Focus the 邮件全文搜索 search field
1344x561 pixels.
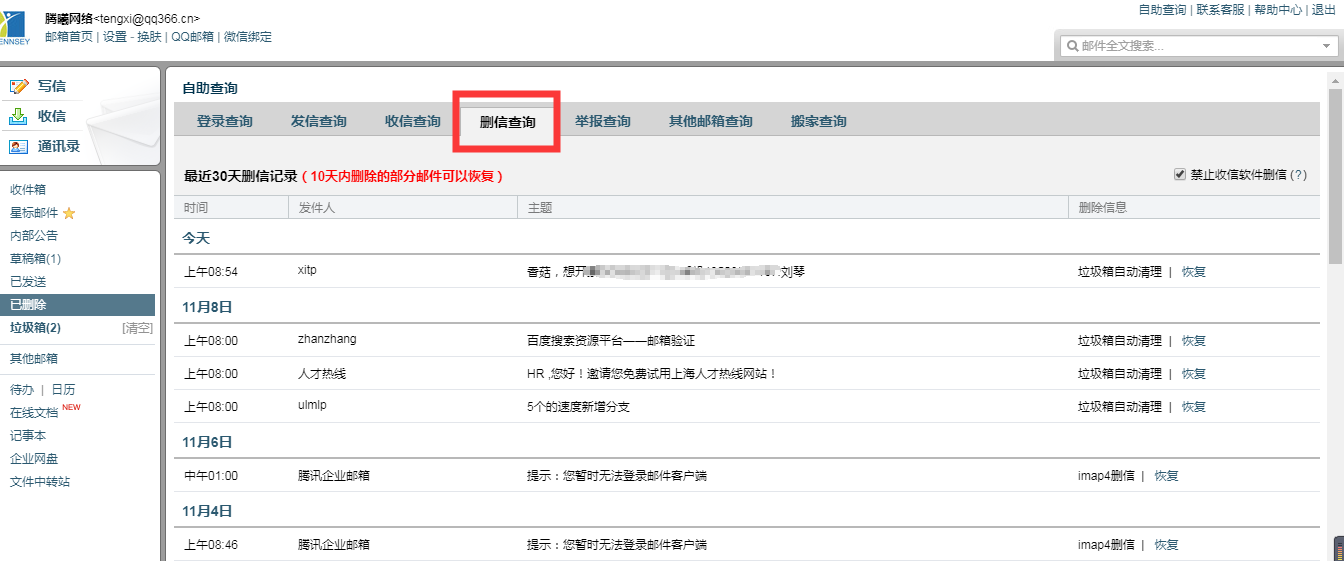pos(1190,46)
